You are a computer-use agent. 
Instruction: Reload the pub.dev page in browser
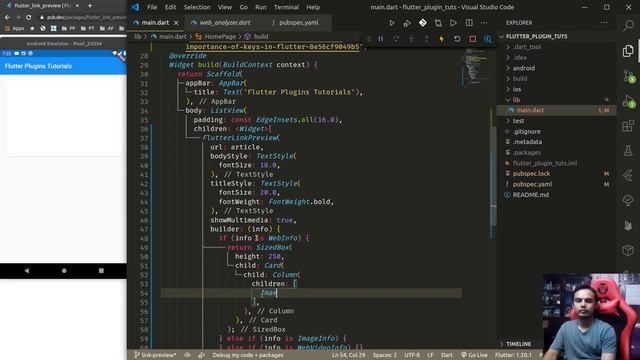[29, 18]
